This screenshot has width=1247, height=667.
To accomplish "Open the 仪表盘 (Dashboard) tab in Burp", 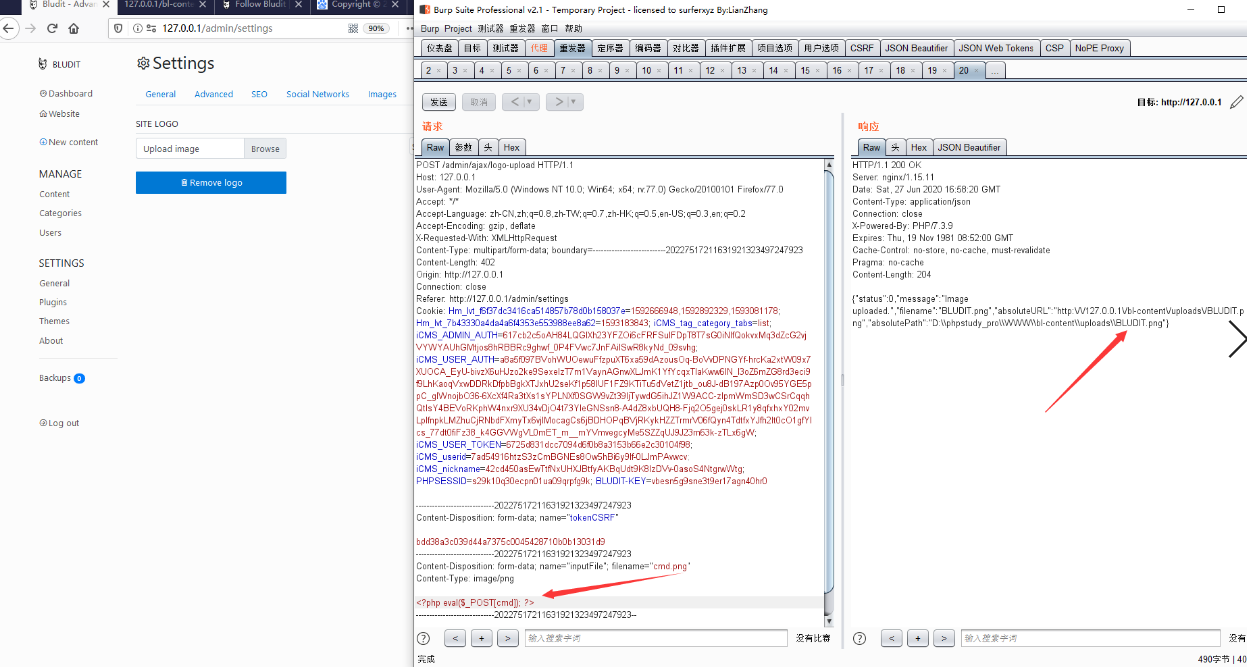I will 440,48.
